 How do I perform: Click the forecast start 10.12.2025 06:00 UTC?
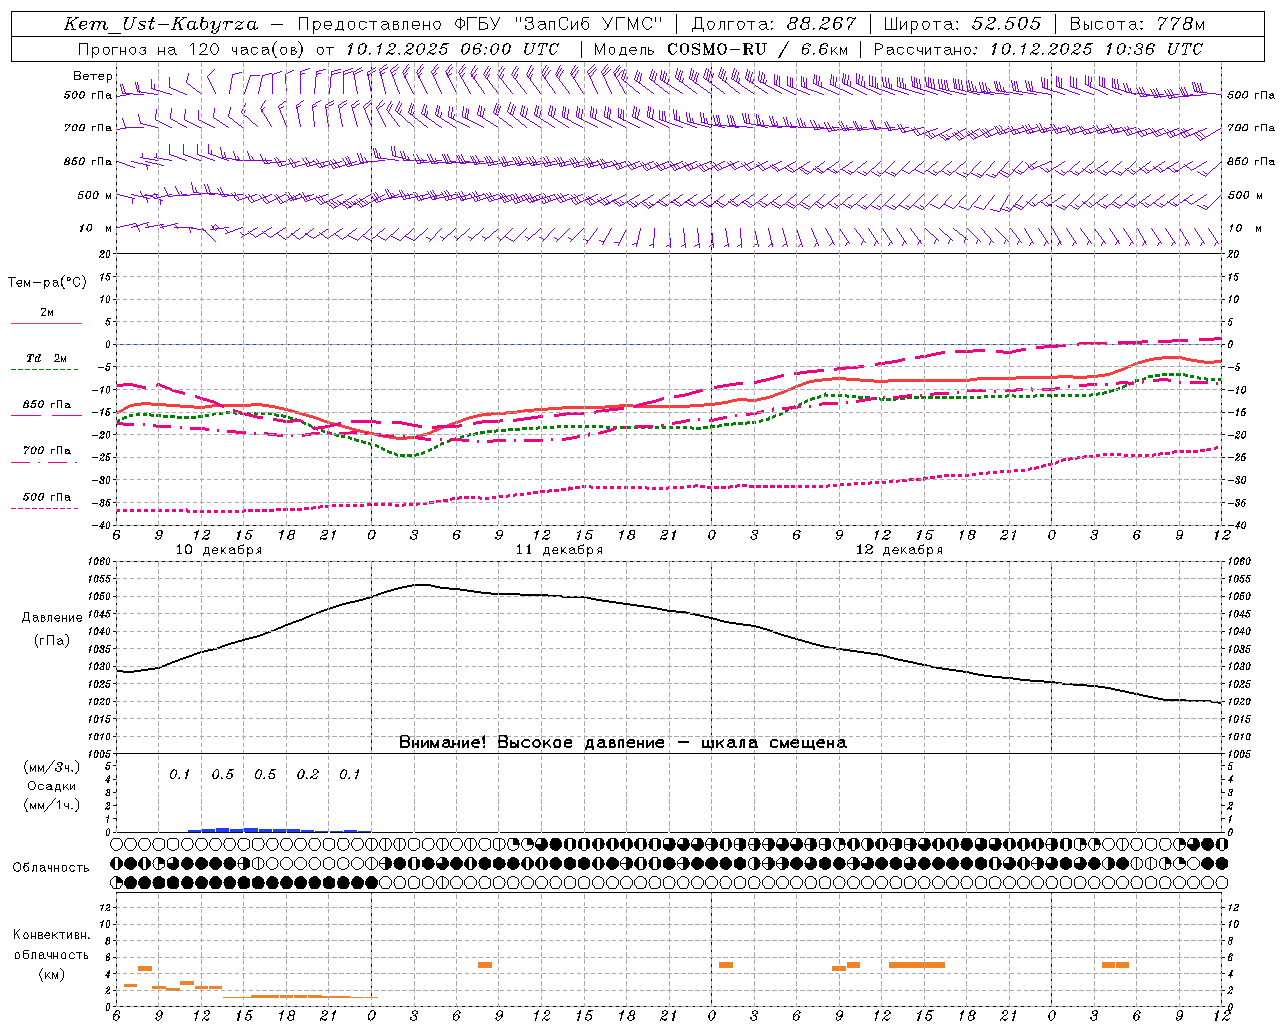coord(452,49)
